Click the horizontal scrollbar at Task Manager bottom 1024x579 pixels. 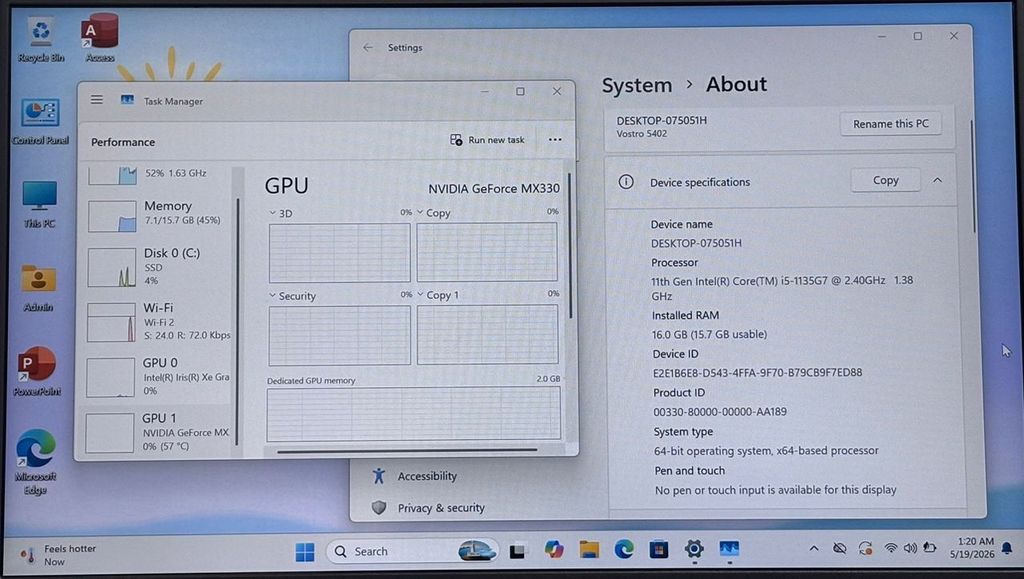coord(407,450)
